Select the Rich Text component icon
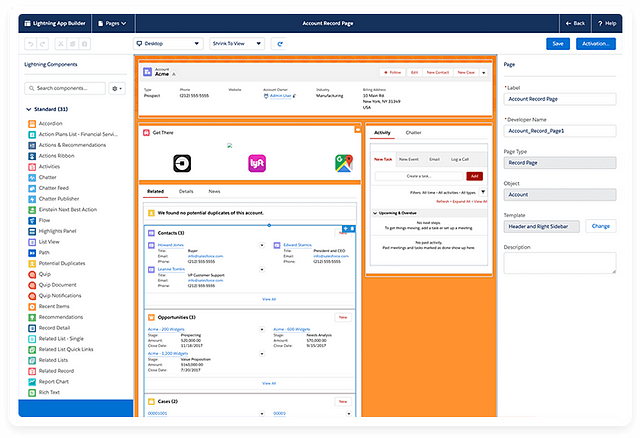Image resolution: width=640 pixels, height=438 pixels. click(x=32, y=393)
